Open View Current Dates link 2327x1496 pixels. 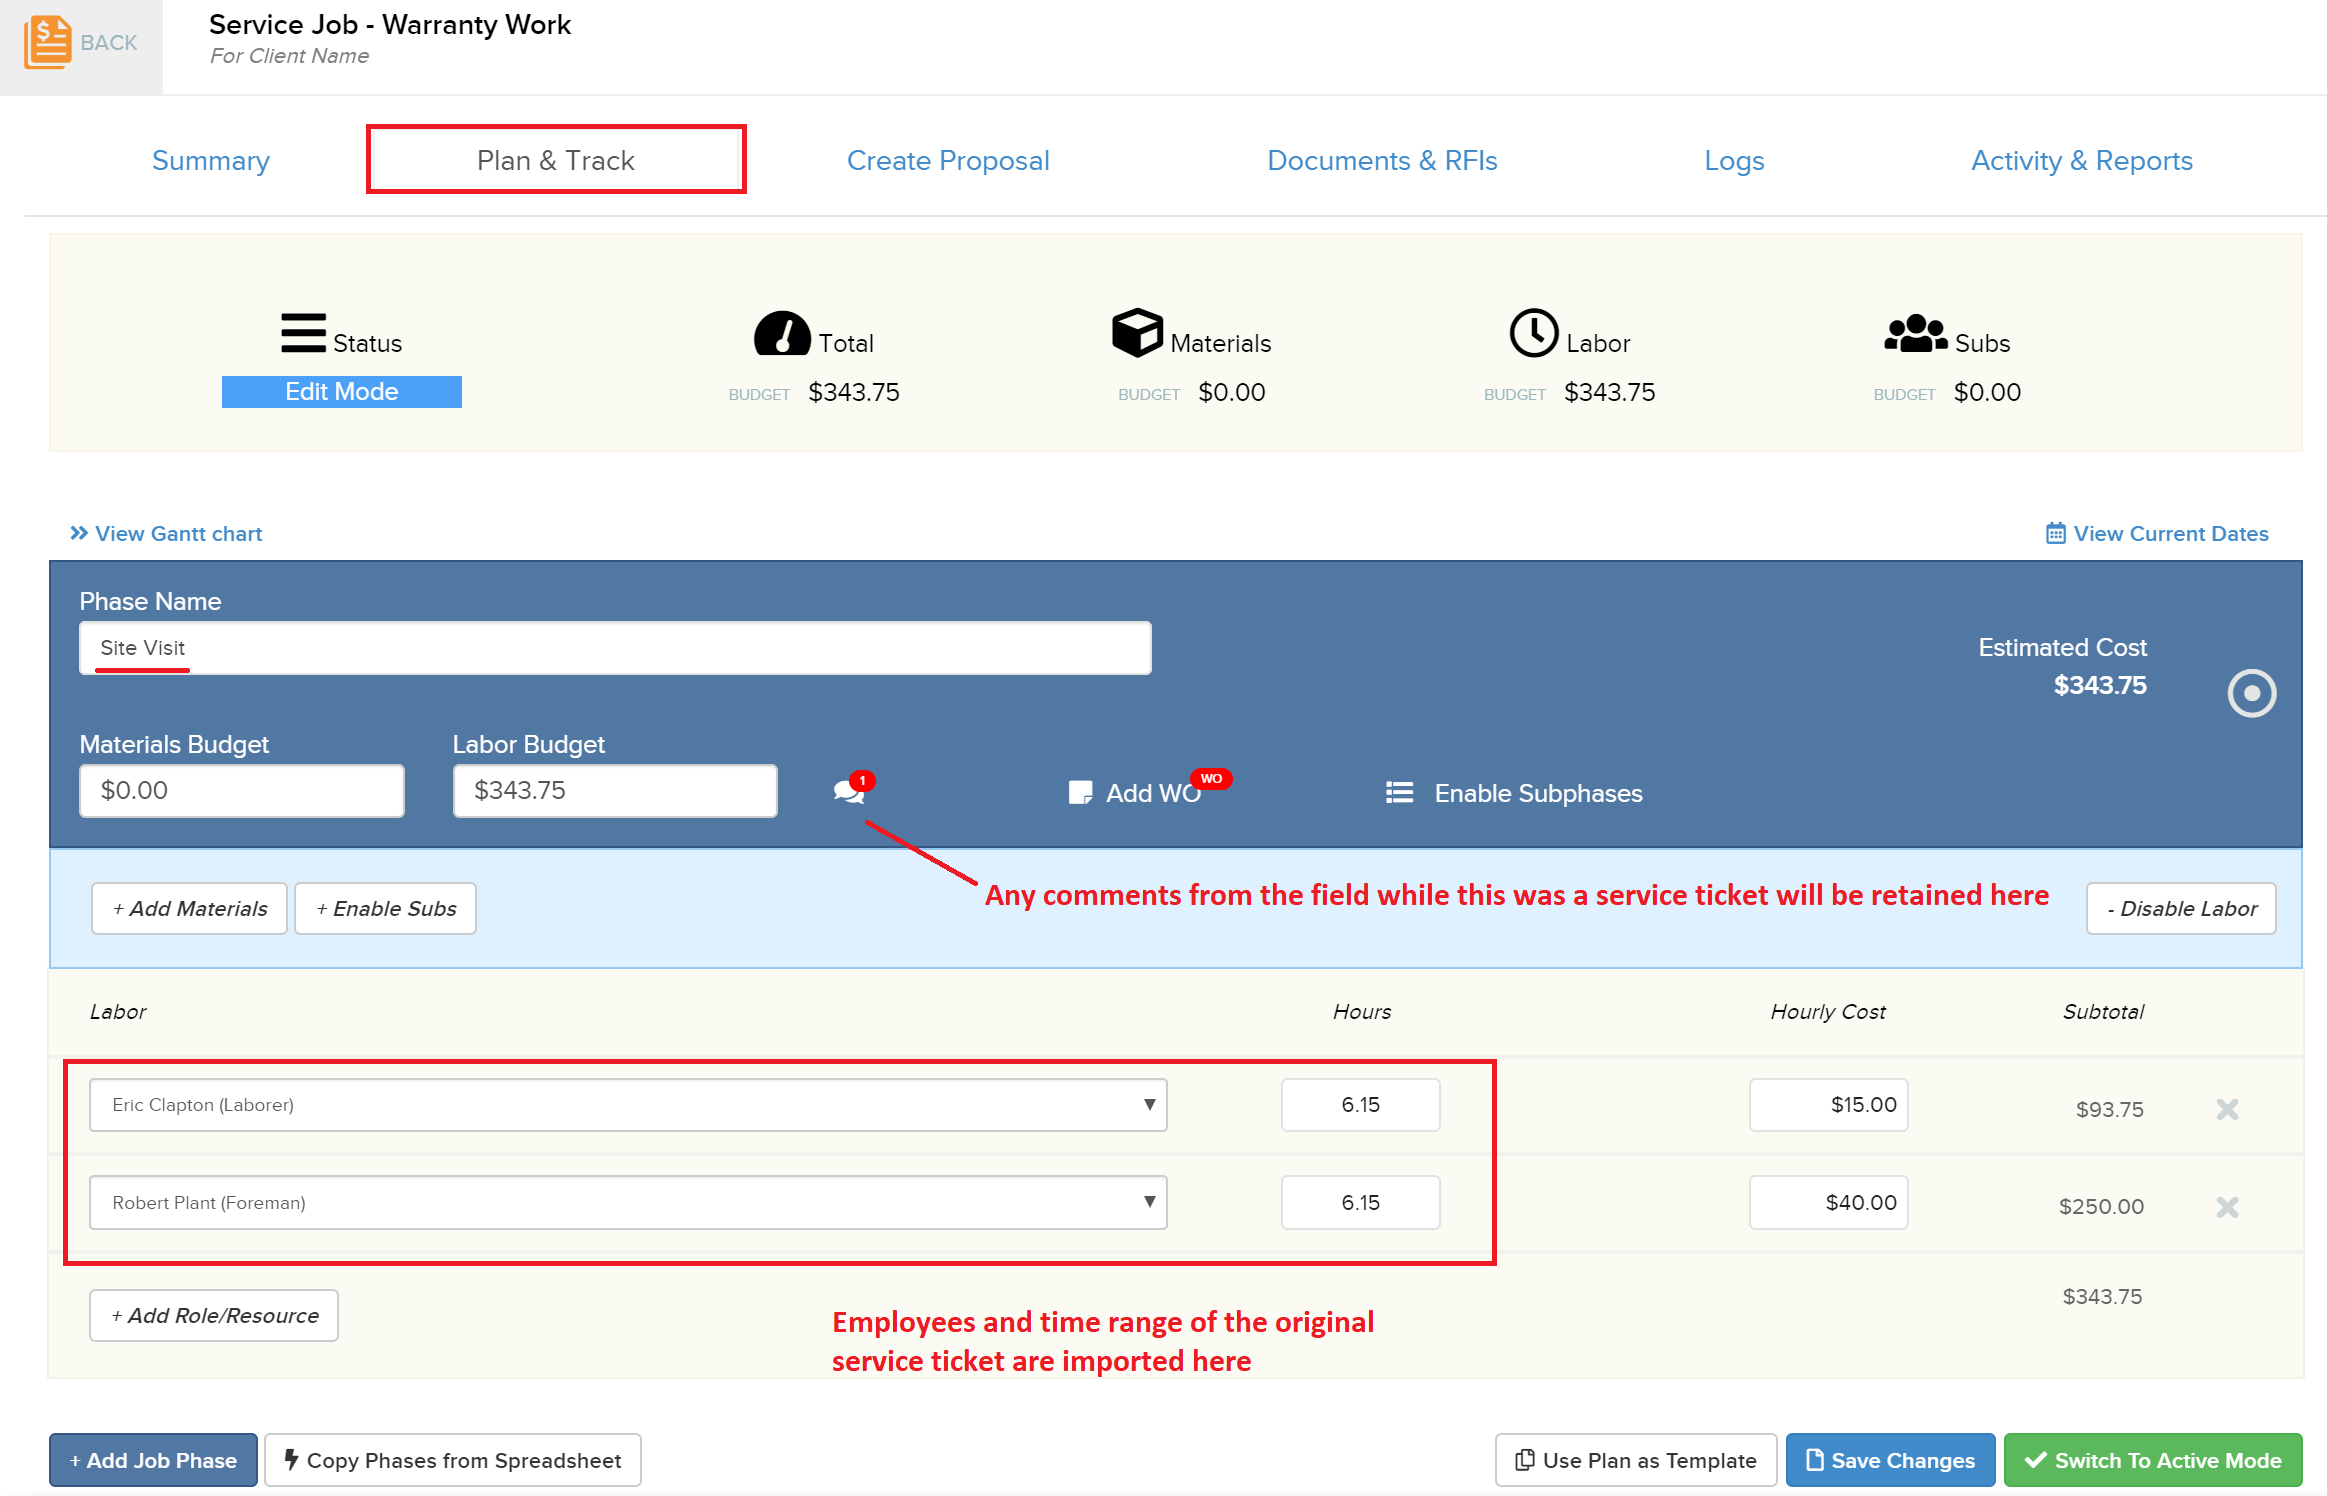pos(2171,533)
